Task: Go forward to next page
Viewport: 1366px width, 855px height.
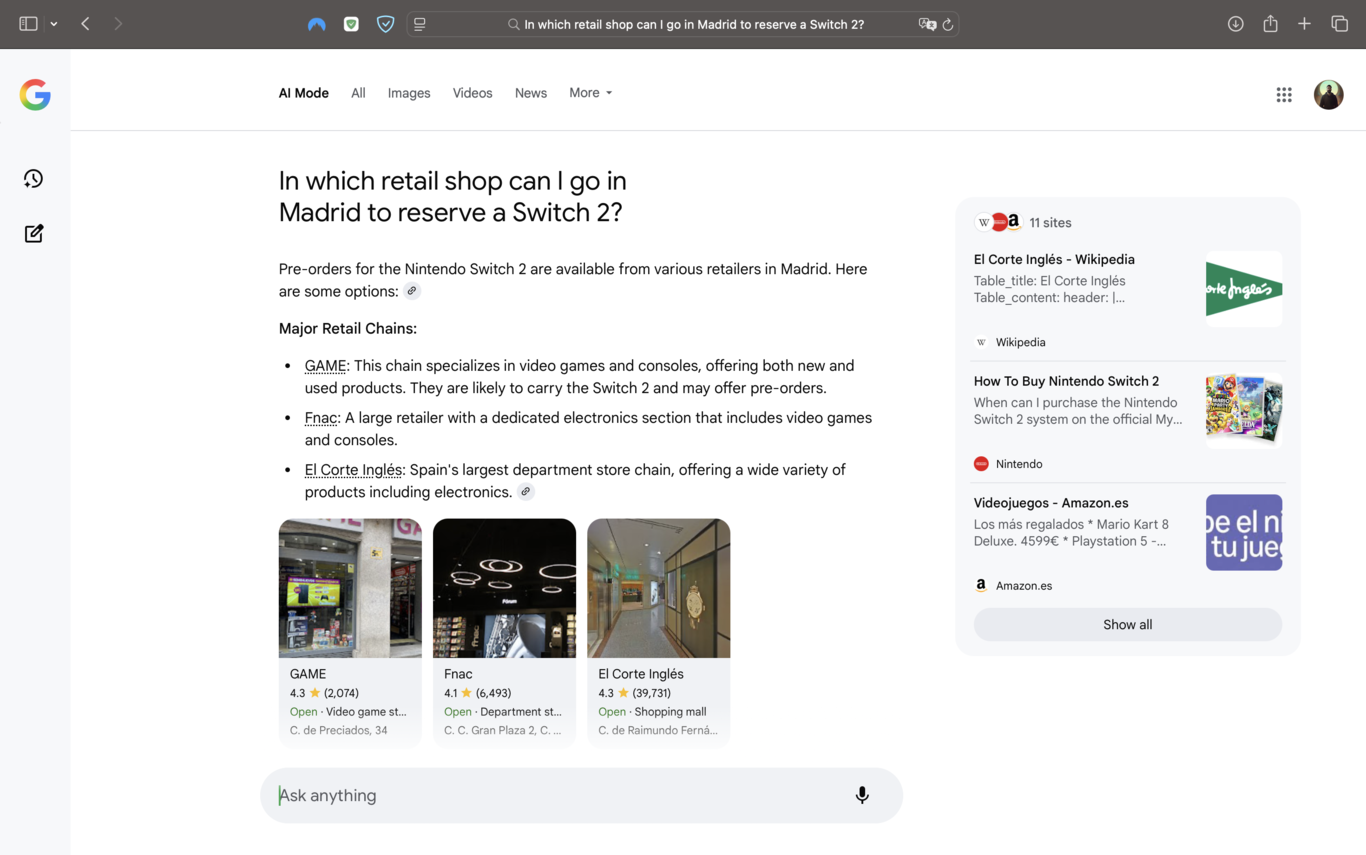Action: 118,24
